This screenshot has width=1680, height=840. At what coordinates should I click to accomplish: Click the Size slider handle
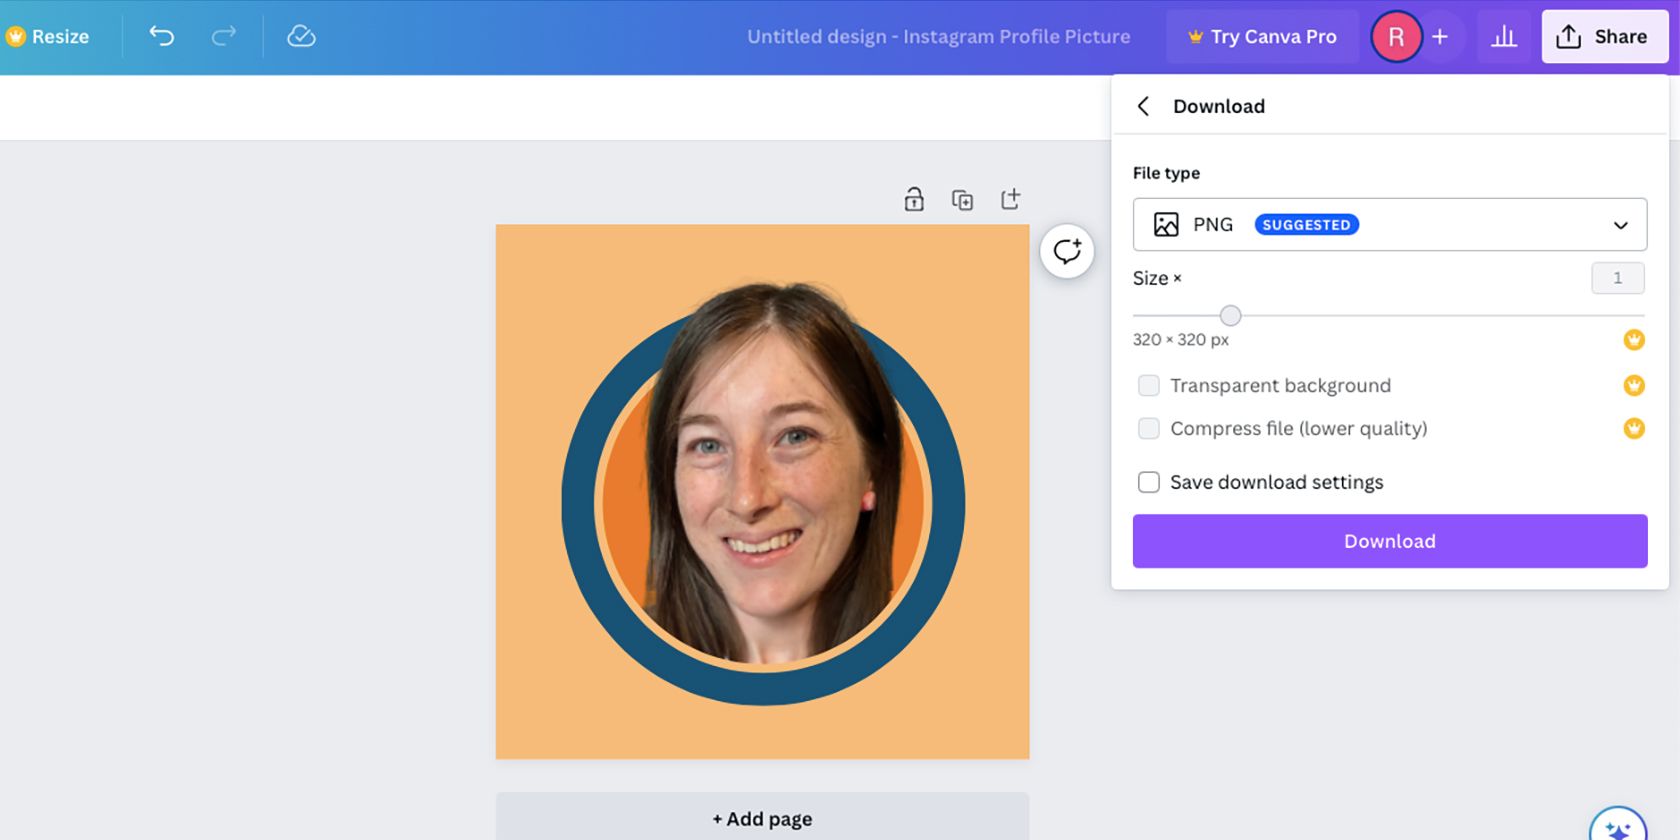click(x=1231, y=316)
